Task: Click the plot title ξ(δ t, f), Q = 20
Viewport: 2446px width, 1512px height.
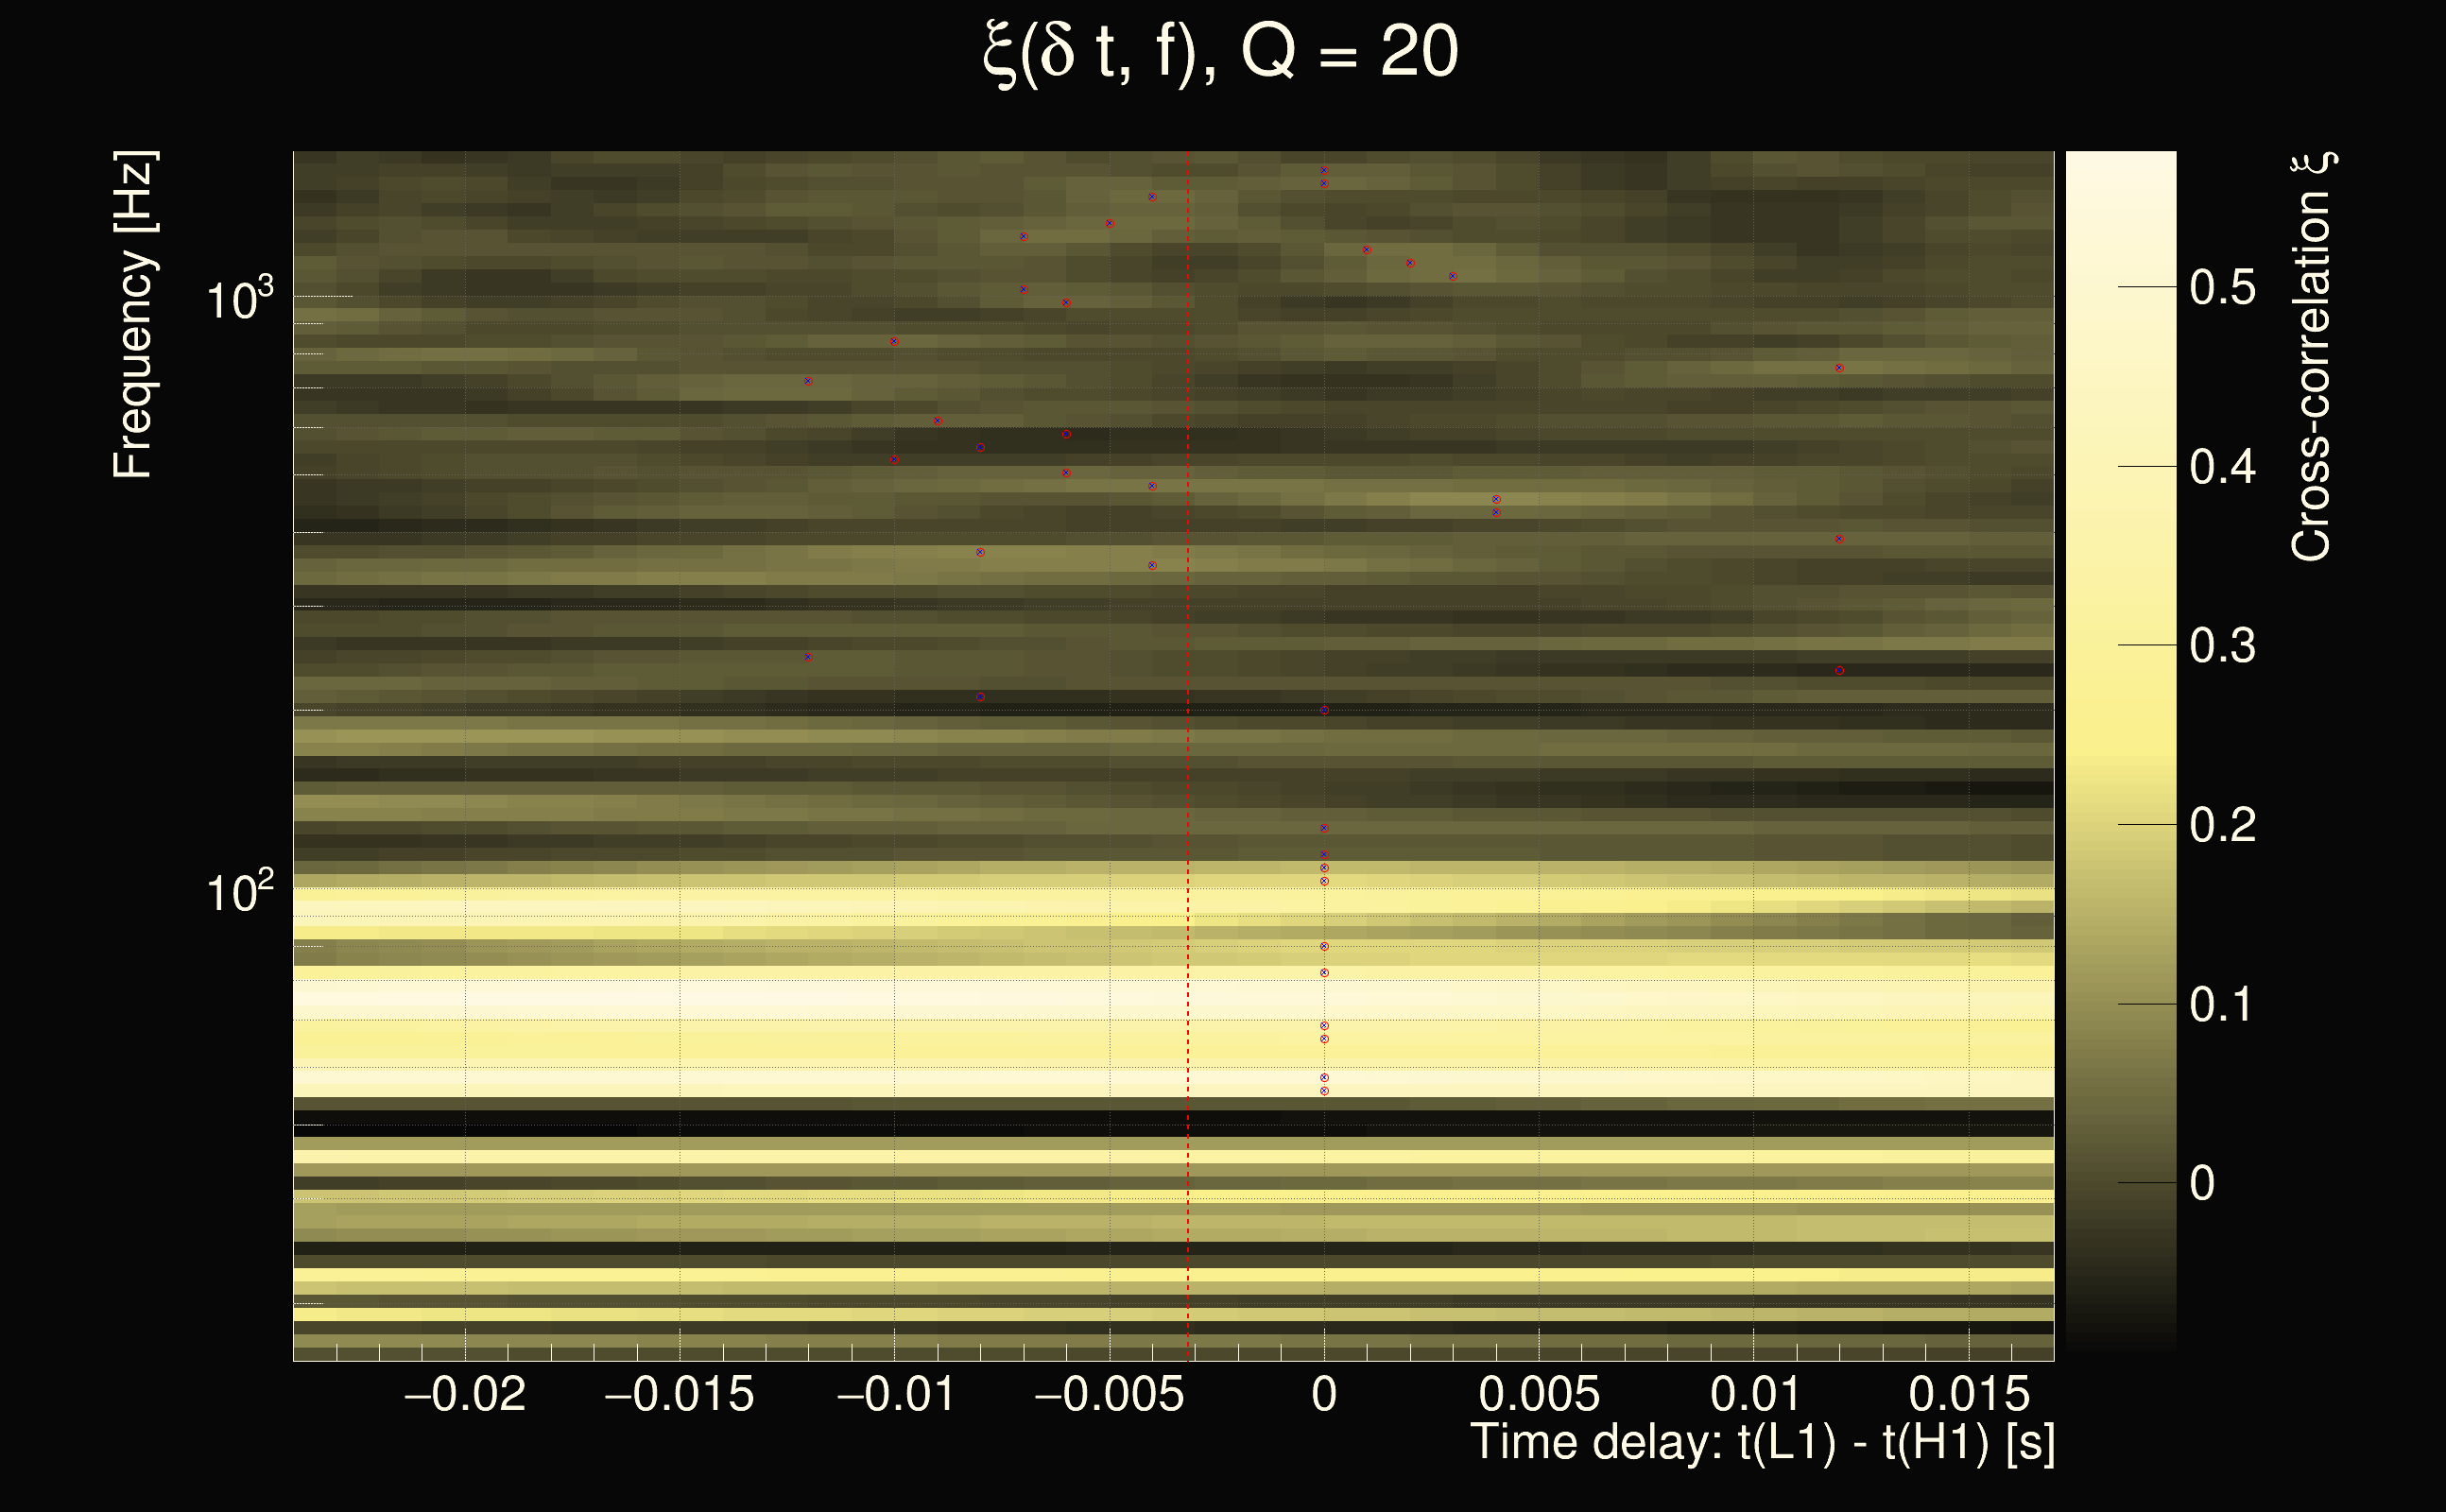Action: tap(1221, 52)
